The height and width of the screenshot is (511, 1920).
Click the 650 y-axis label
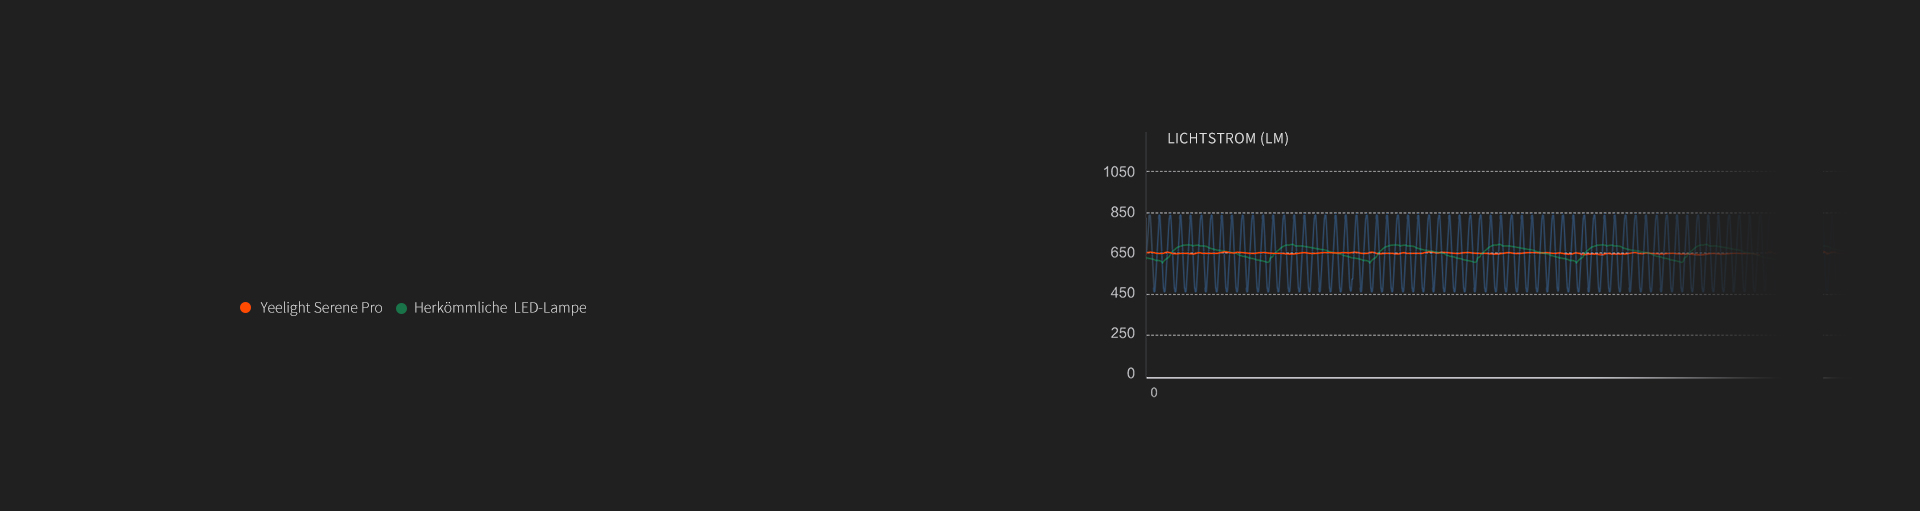click(x=1122, y=253)
